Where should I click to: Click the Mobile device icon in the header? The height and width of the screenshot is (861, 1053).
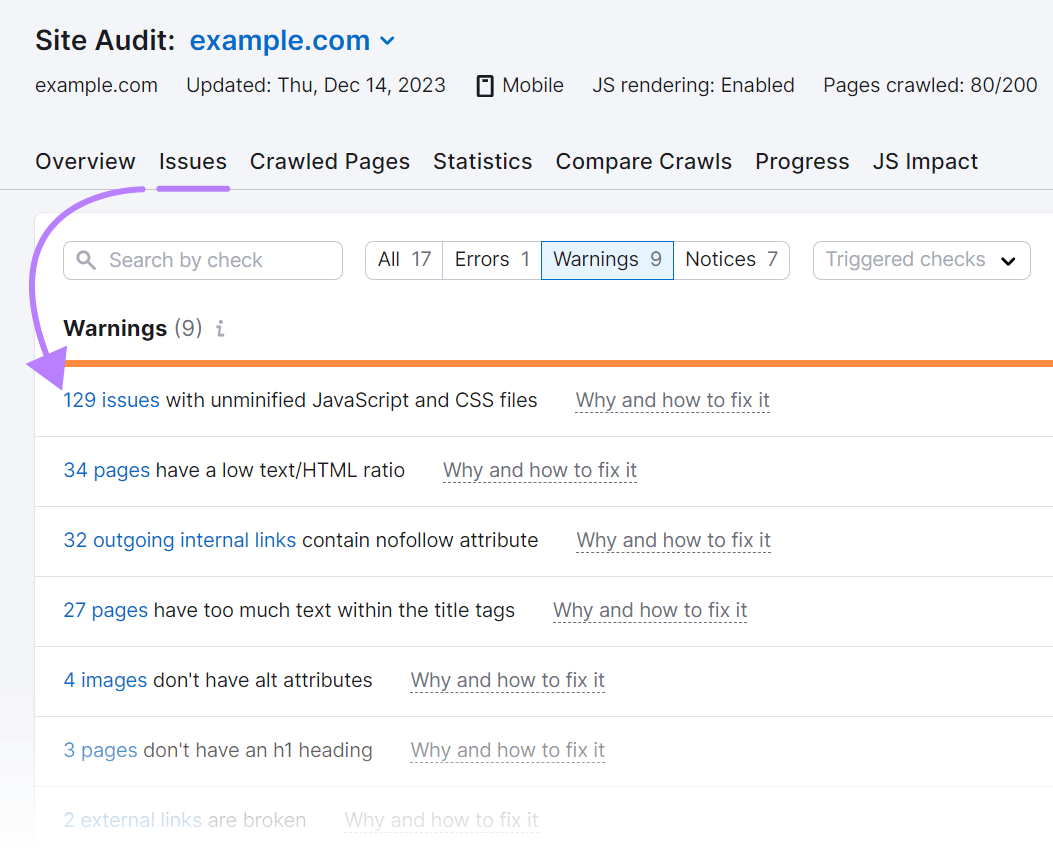point(485,85)
